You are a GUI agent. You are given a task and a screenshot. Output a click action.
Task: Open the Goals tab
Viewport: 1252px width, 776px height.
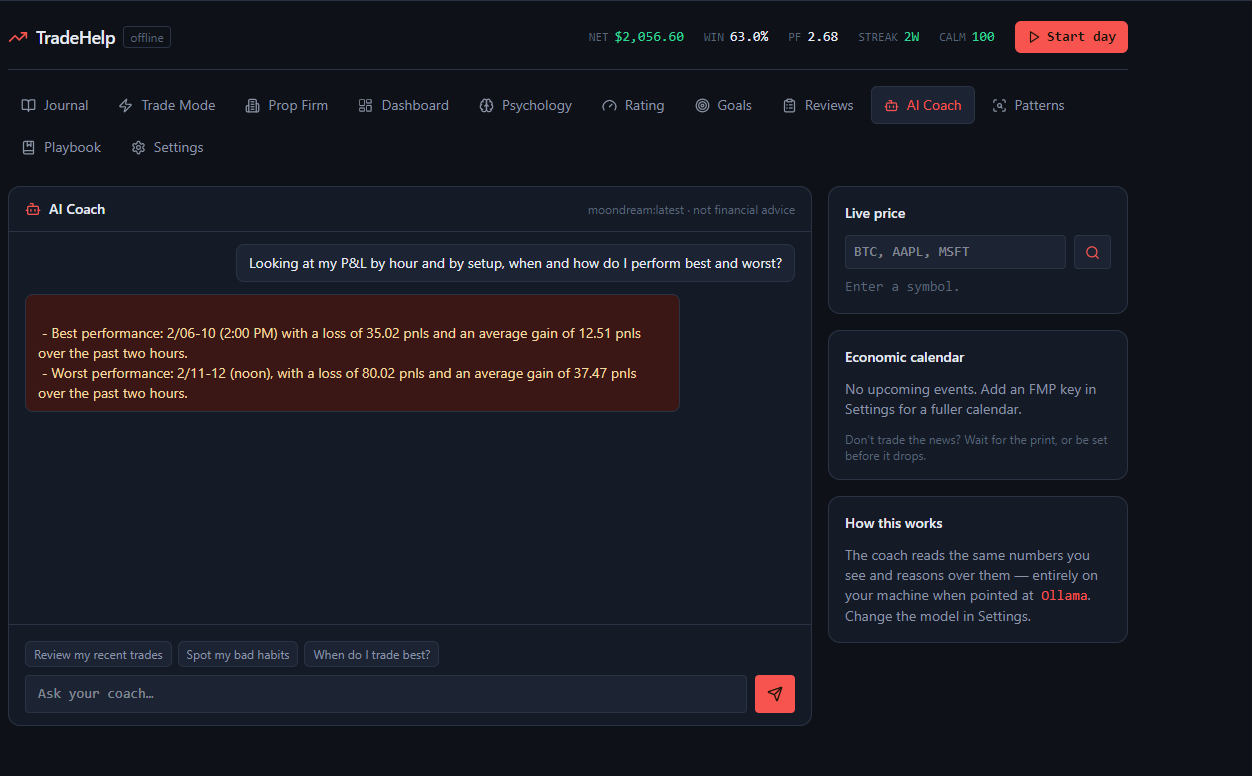click(724, 105)
